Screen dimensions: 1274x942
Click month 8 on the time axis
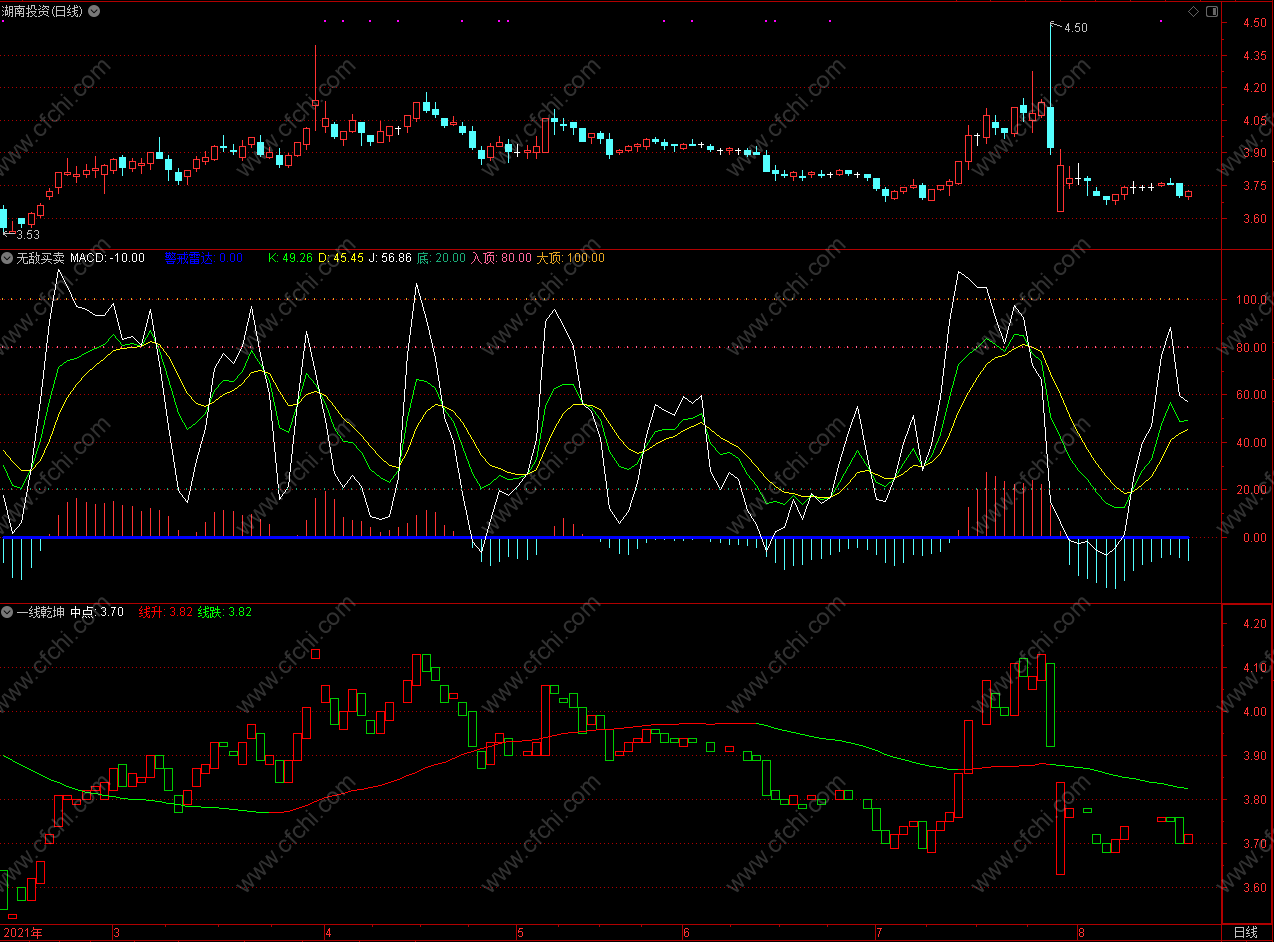[1080, 933]
